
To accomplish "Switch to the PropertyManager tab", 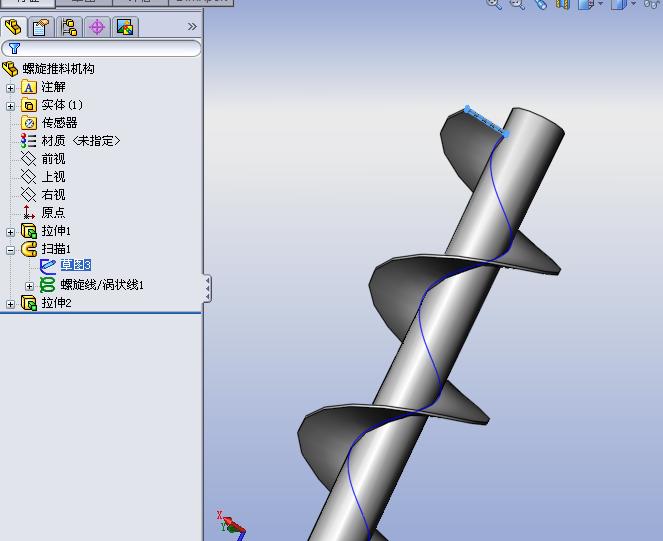I will tap(41, 27).
